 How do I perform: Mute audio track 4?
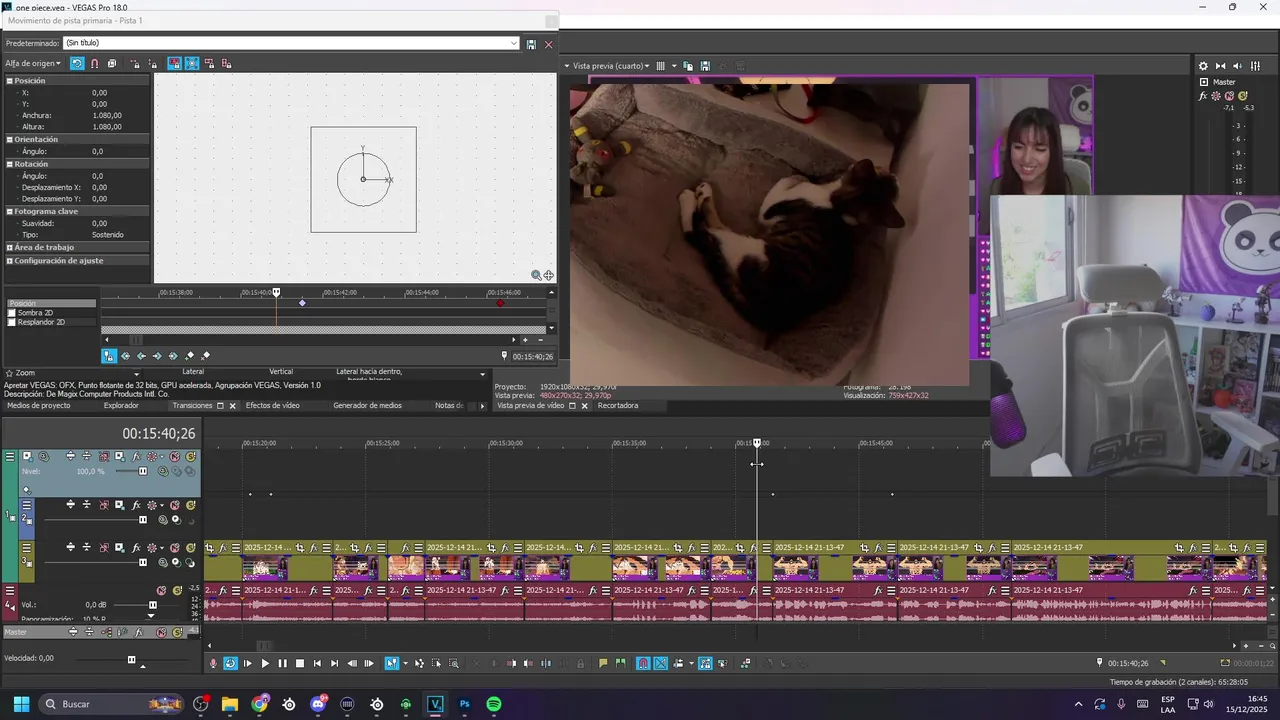[161, 591]
